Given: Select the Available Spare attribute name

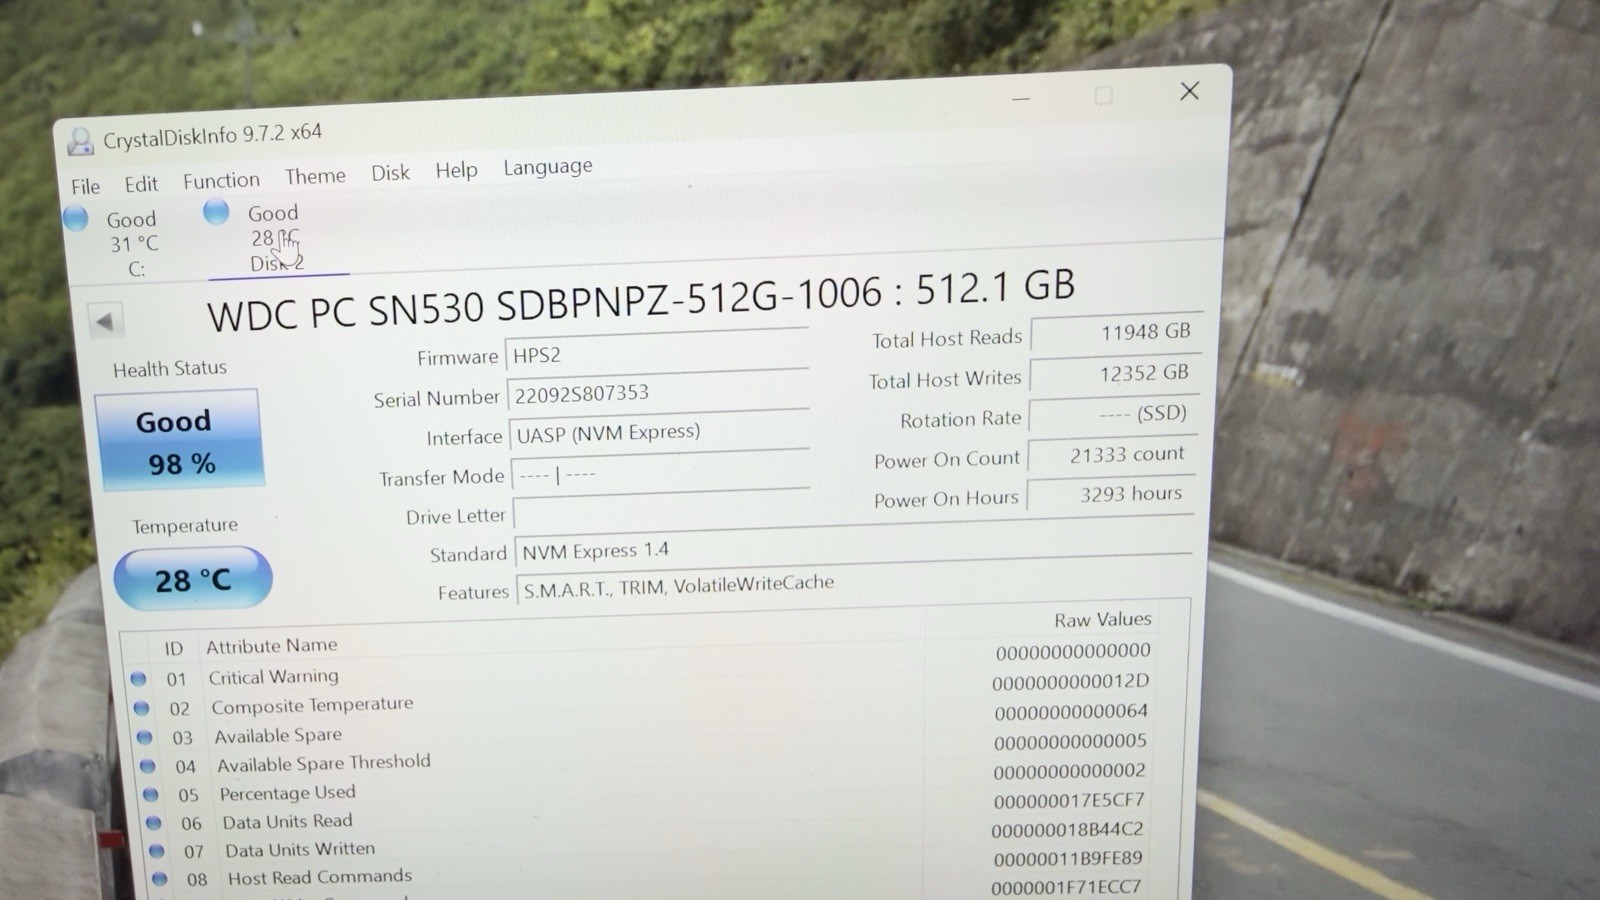Looking at the screenshot, I should (278, 735).
